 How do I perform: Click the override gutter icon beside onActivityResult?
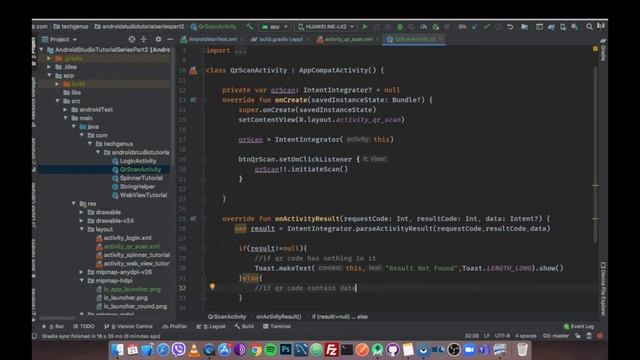(193, 219)
